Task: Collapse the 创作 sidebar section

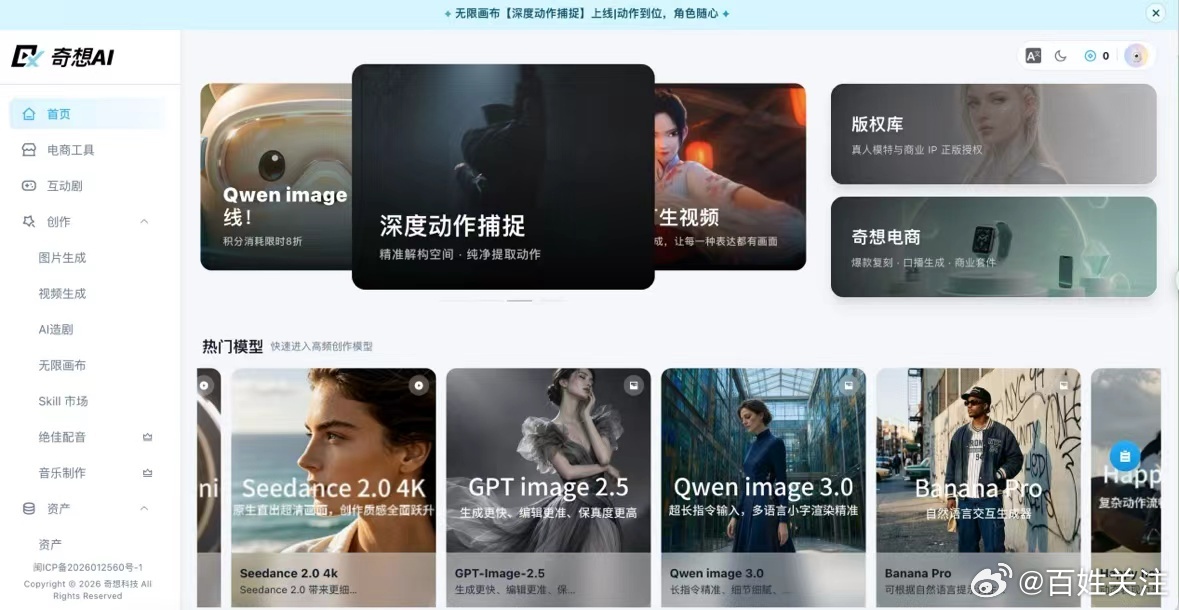Action: tap(144, 221)
